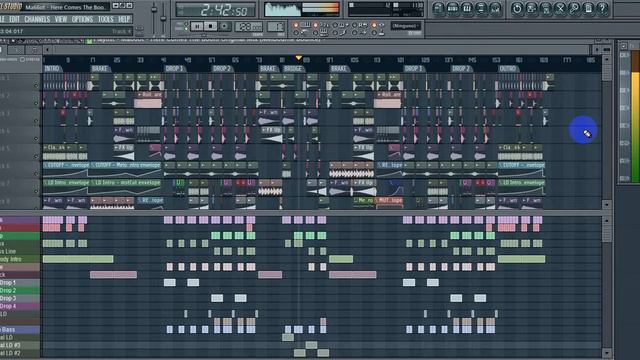Viewport: 640px width, 360px height.
Task: Open the mixer shortcut icon
Action: tap(496, 9)
